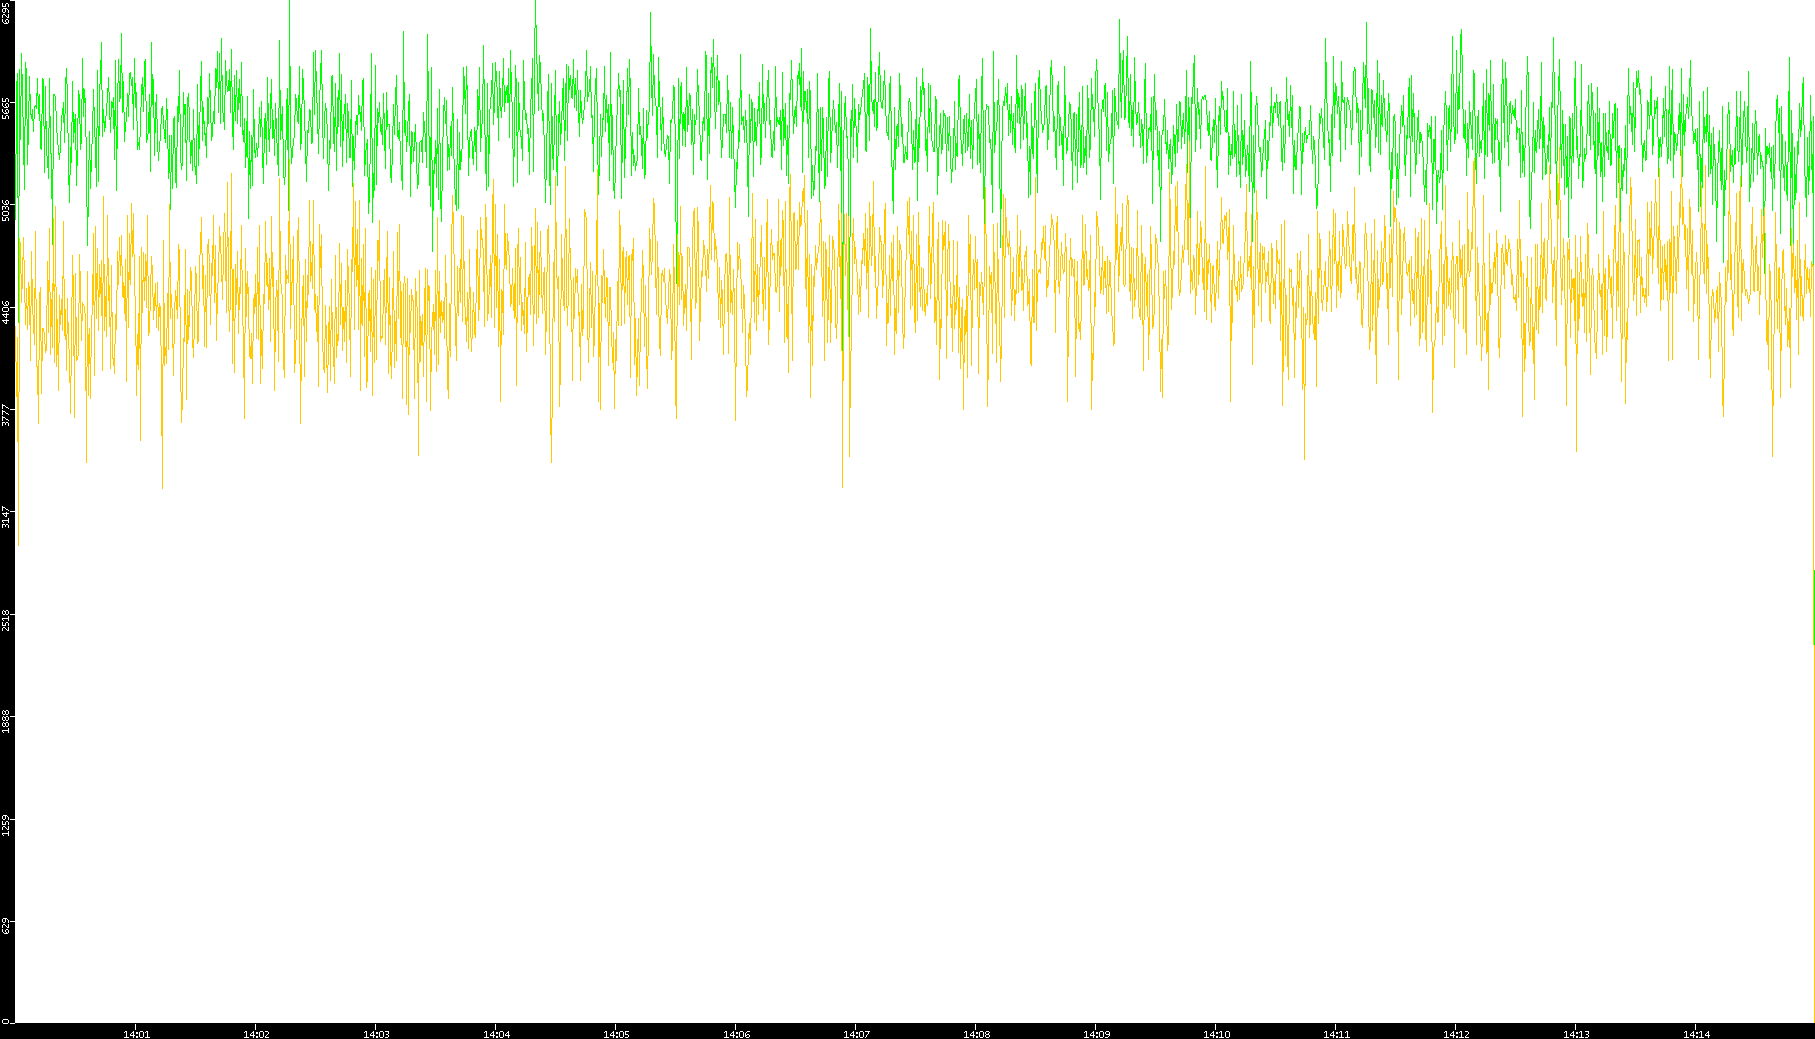Click the 14:05 time axis label

616,1034
